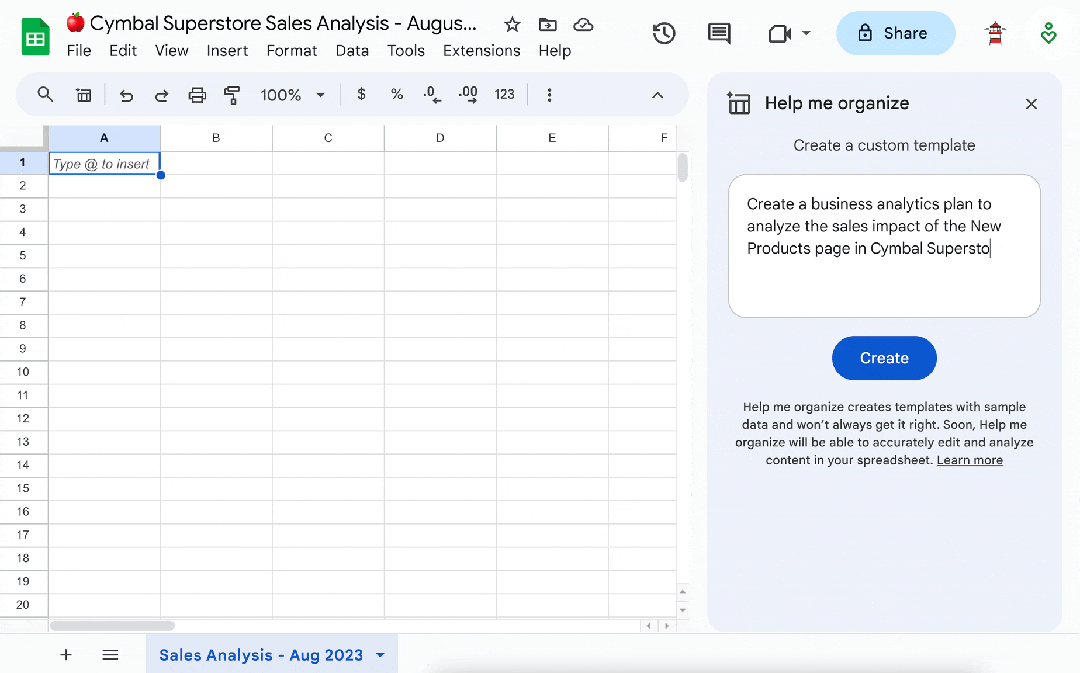Open the sheet tab dropdown arrow
Screen dimensions: 1080x673
pos(380,655)
